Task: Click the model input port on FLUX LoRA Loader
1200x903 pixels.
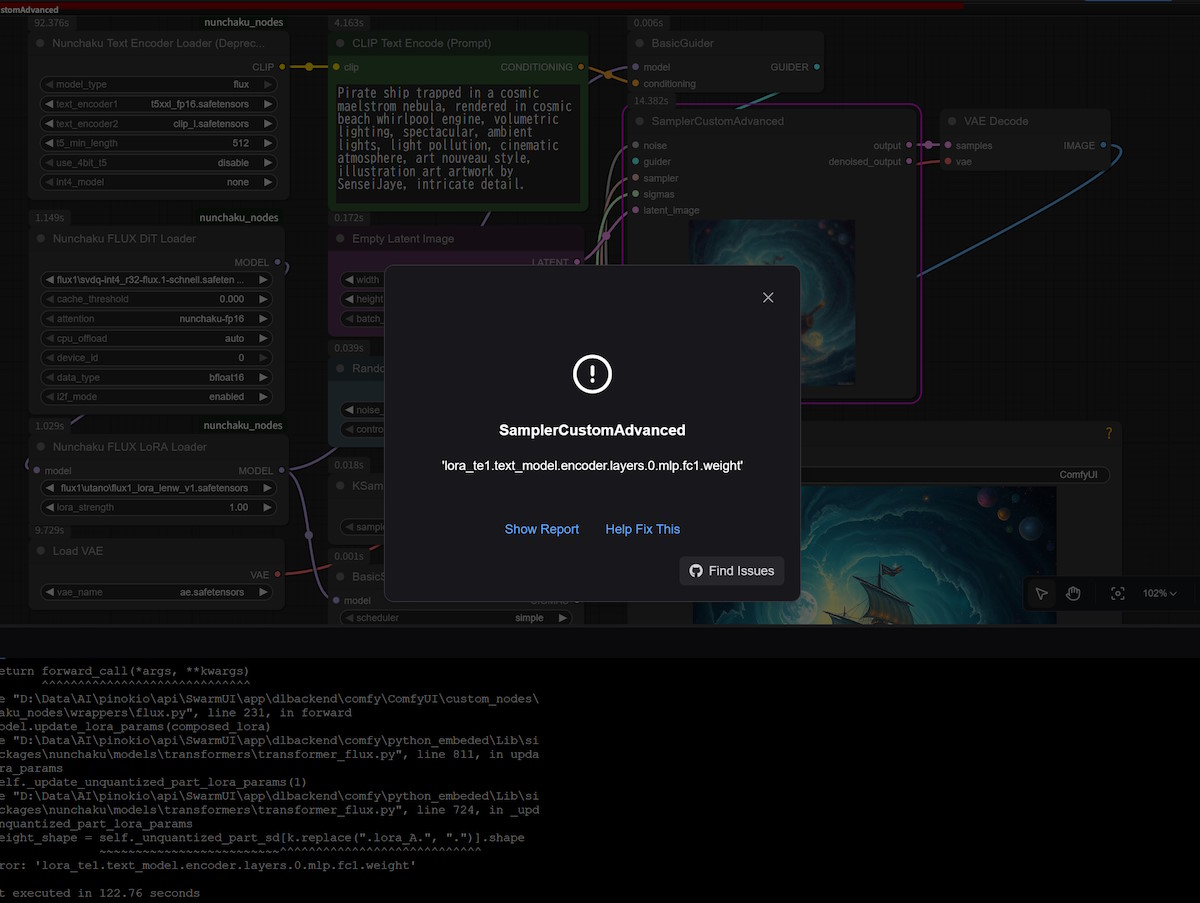Action: (37, 470)
